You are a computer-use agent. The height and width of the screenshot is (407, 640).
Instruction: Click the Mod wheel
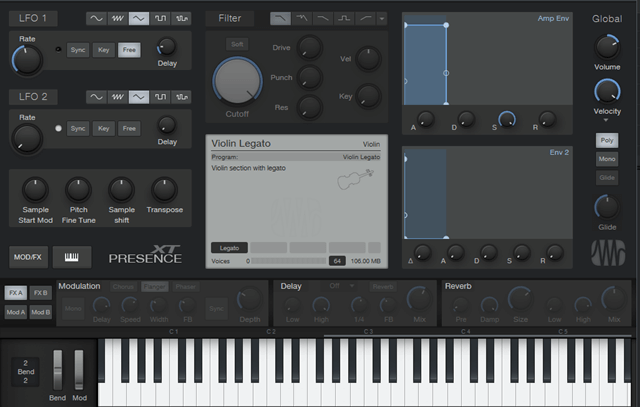point(79,370)
